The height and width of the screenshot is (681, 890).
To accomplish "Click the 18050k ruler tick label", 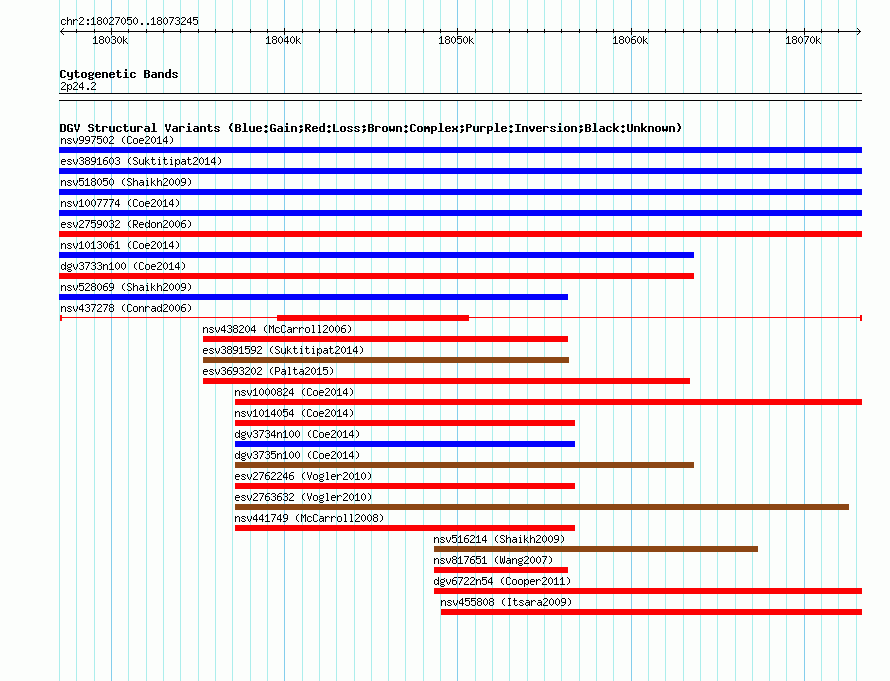I will 456,40.
